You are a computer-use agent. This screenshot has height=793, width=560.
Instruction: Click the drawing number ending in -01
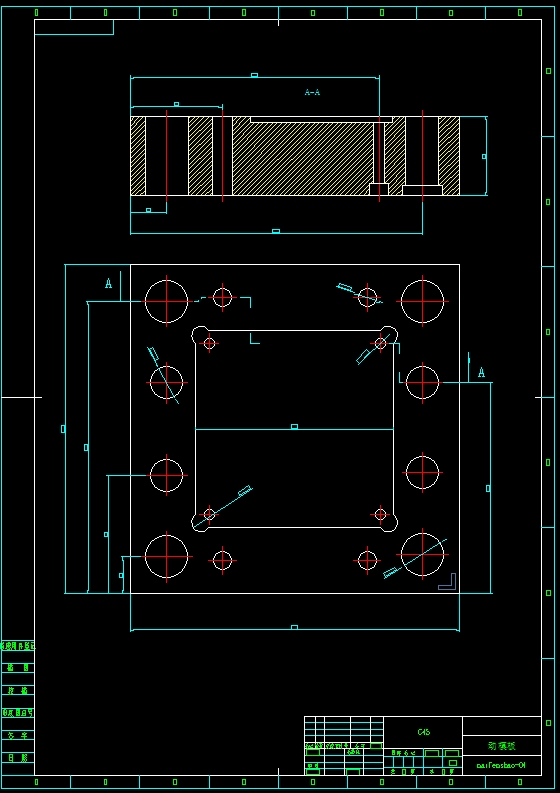pyautogui.click(x=501, y=765)
